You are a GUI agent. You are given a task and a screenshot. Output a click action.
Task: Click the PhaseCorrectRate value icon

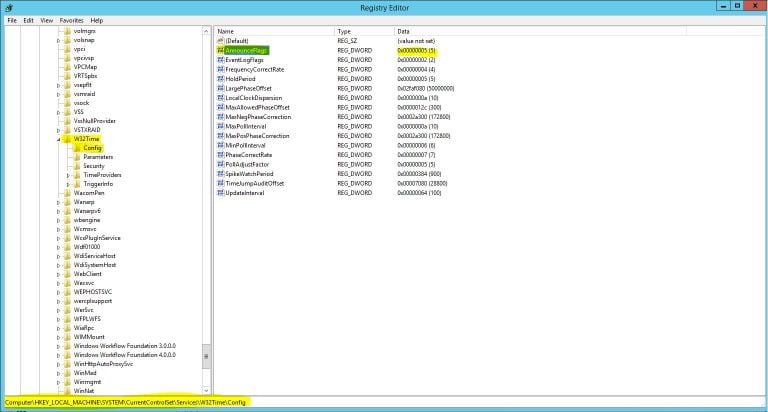click(x=220, y=155)
